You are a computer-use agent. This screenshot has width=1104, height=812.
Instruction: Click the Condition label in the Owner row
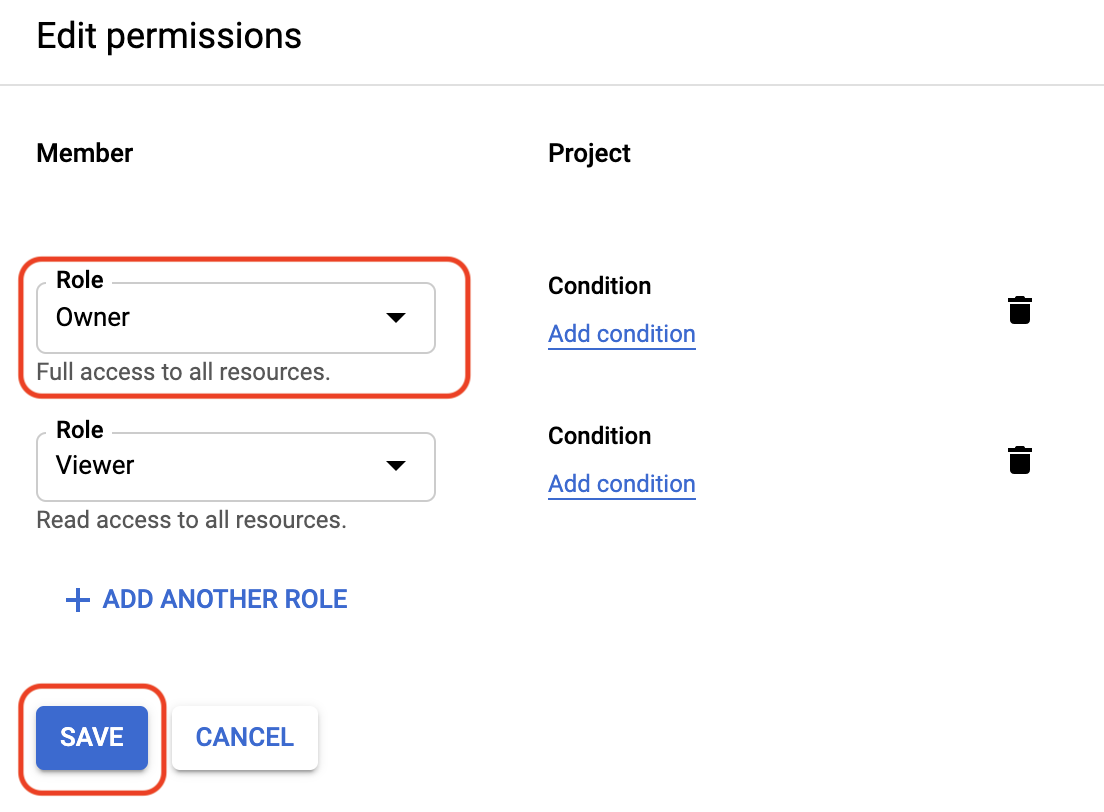(599, 286)
